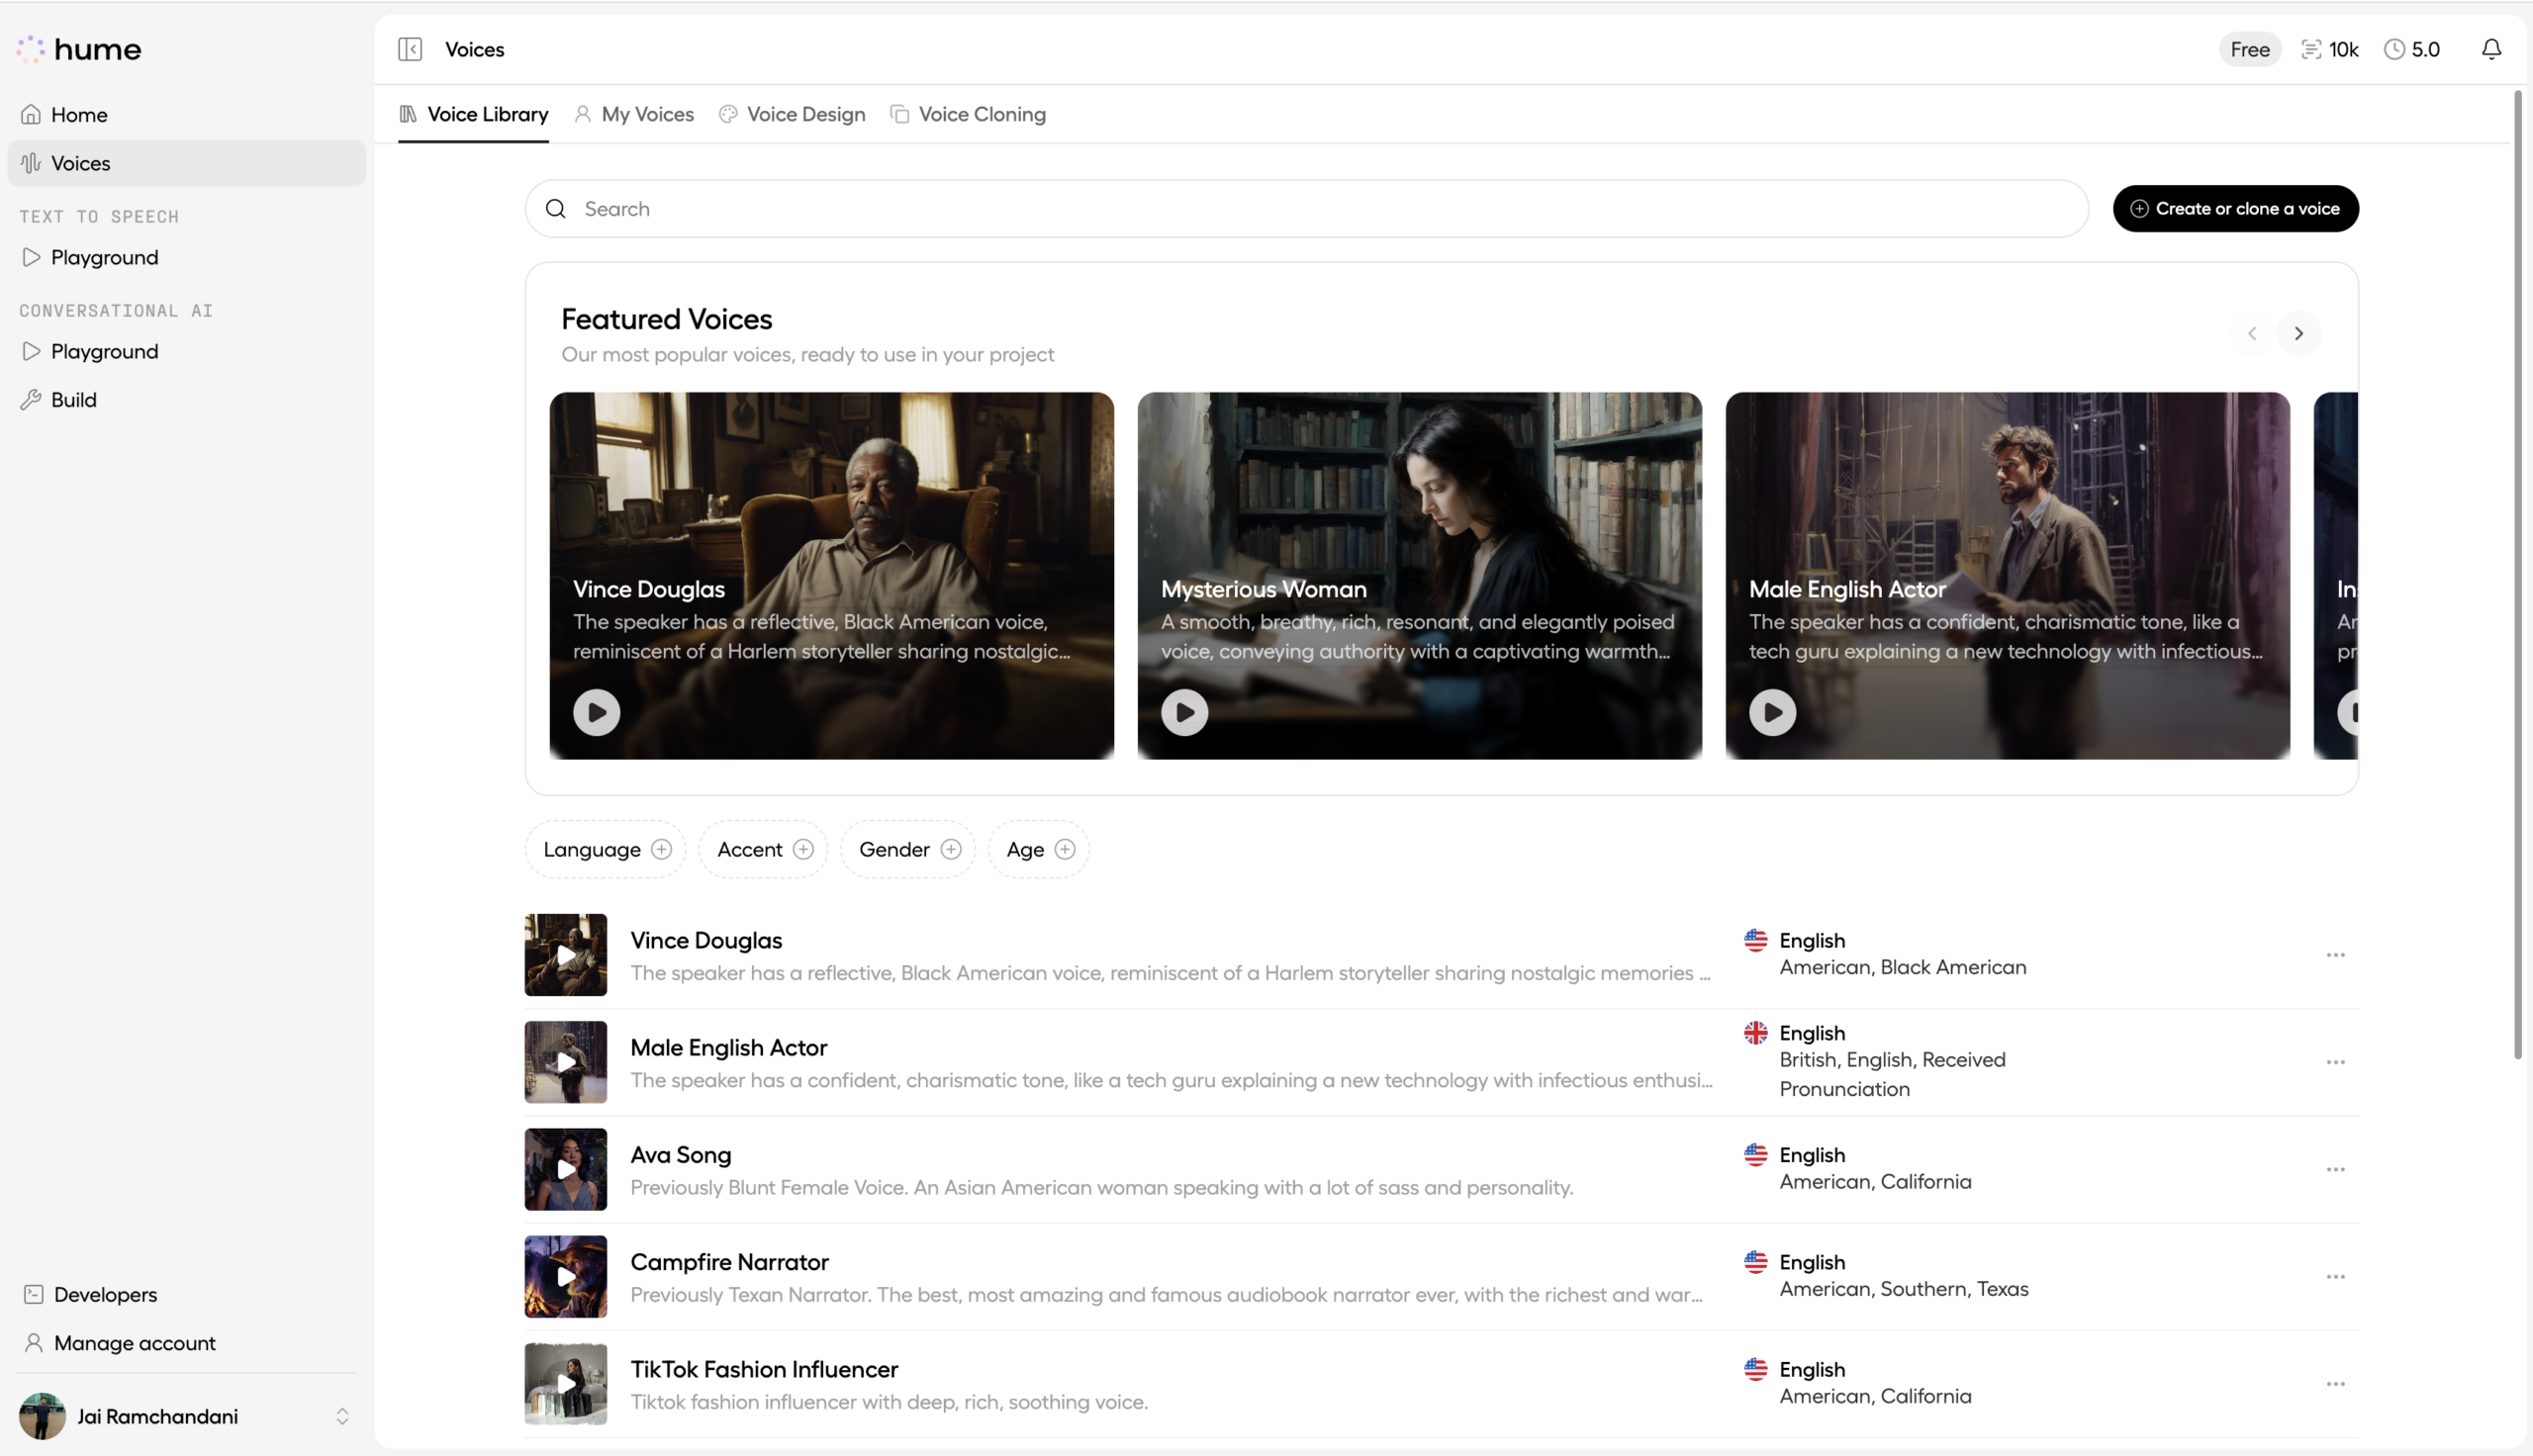Open the Age filter

tap(1039, 849)
